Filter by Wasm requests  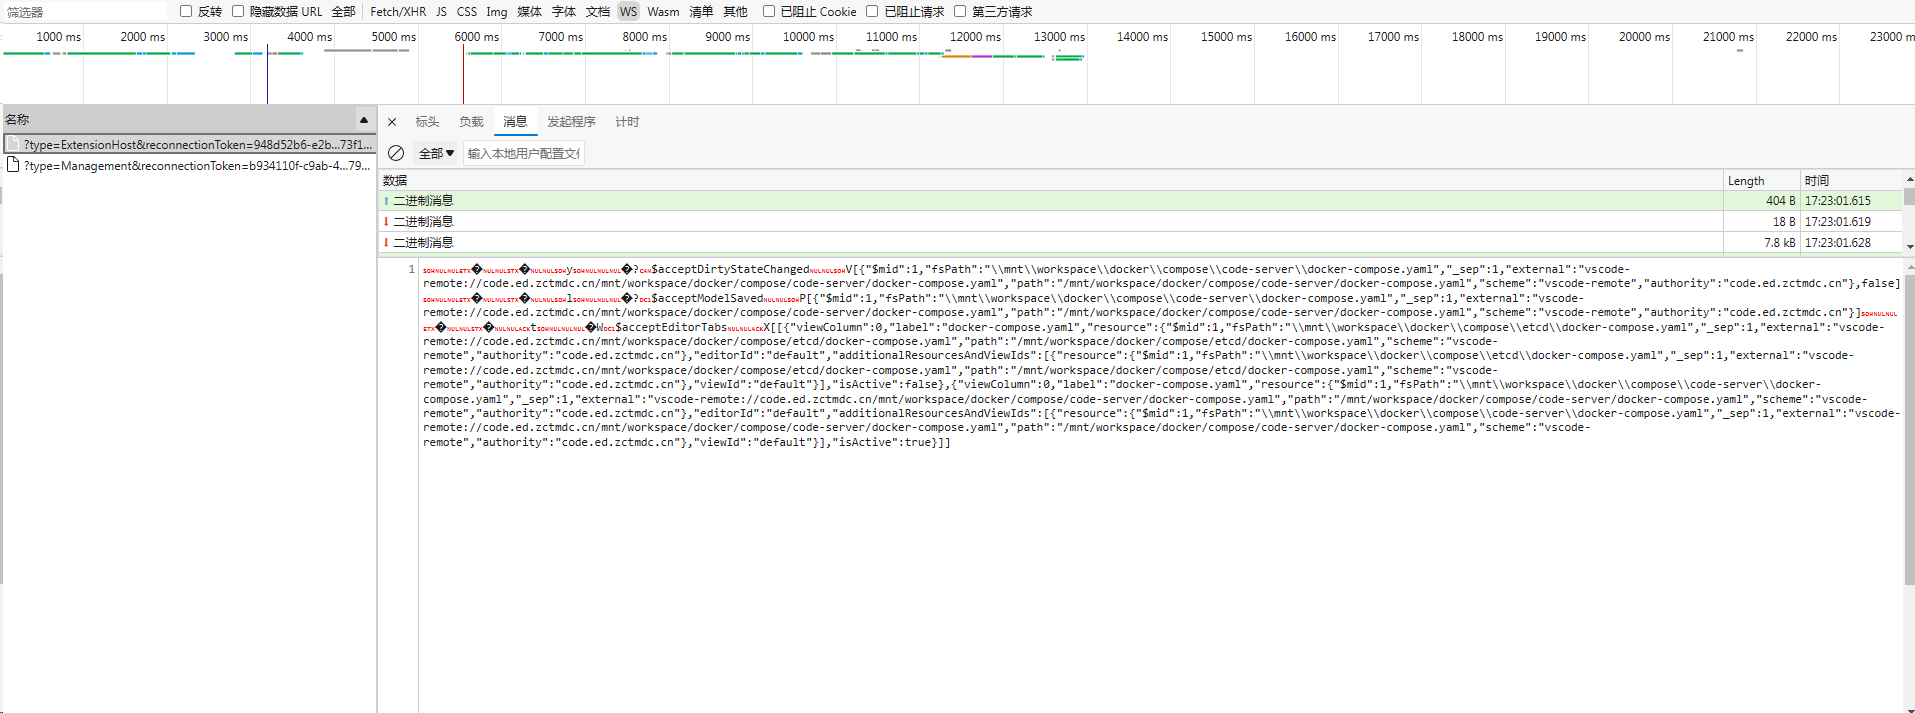(663, 12)
